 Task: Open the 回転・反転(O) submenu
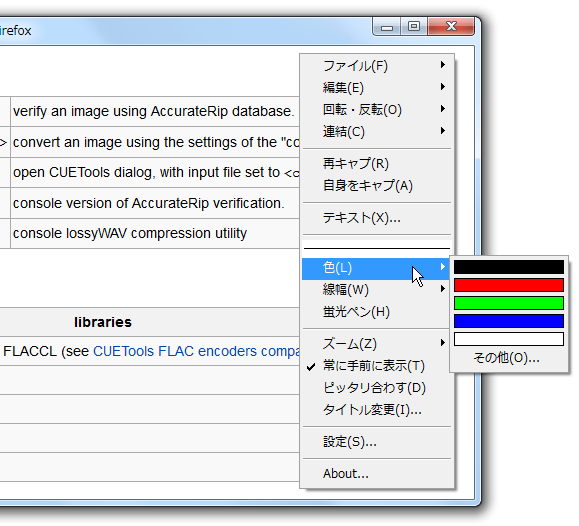(x=376, y=109)
